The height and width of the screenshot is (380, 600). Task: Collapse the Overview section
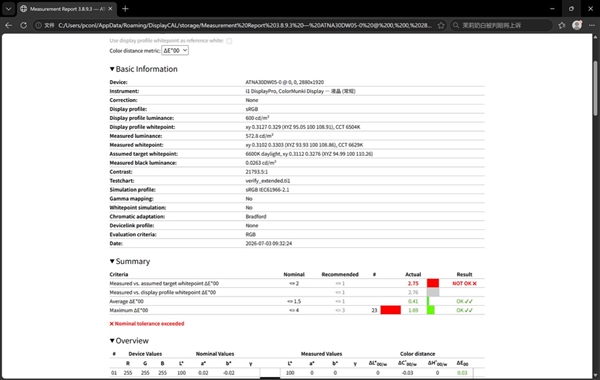112,341
